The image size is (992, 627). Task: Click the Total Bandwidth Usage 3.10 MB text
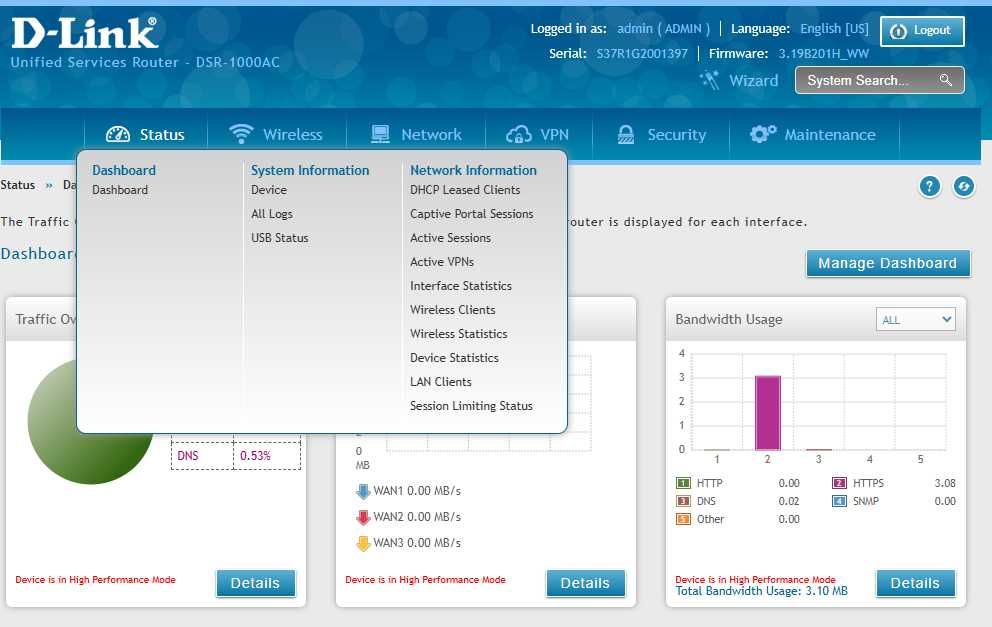coord(761,591)
